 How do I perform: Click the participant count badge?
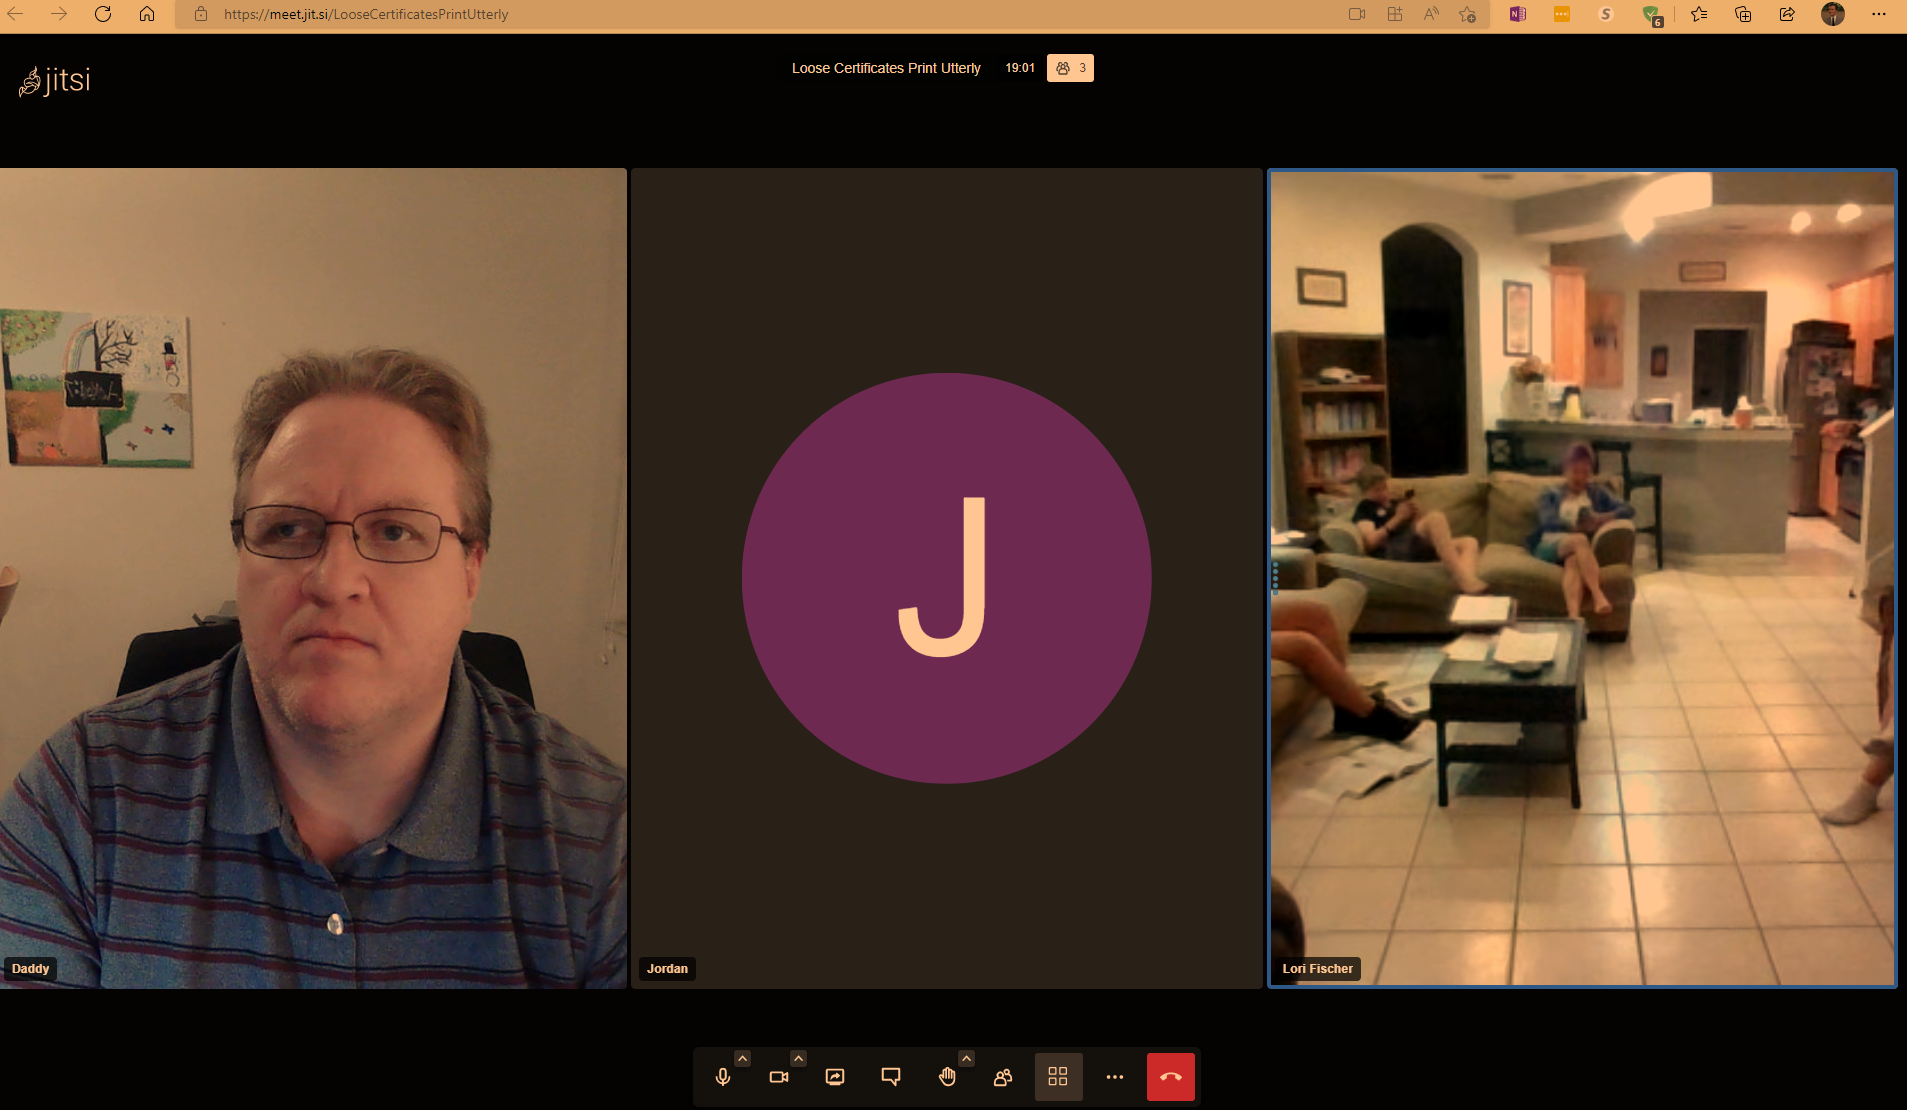[x=1069, y=68]
